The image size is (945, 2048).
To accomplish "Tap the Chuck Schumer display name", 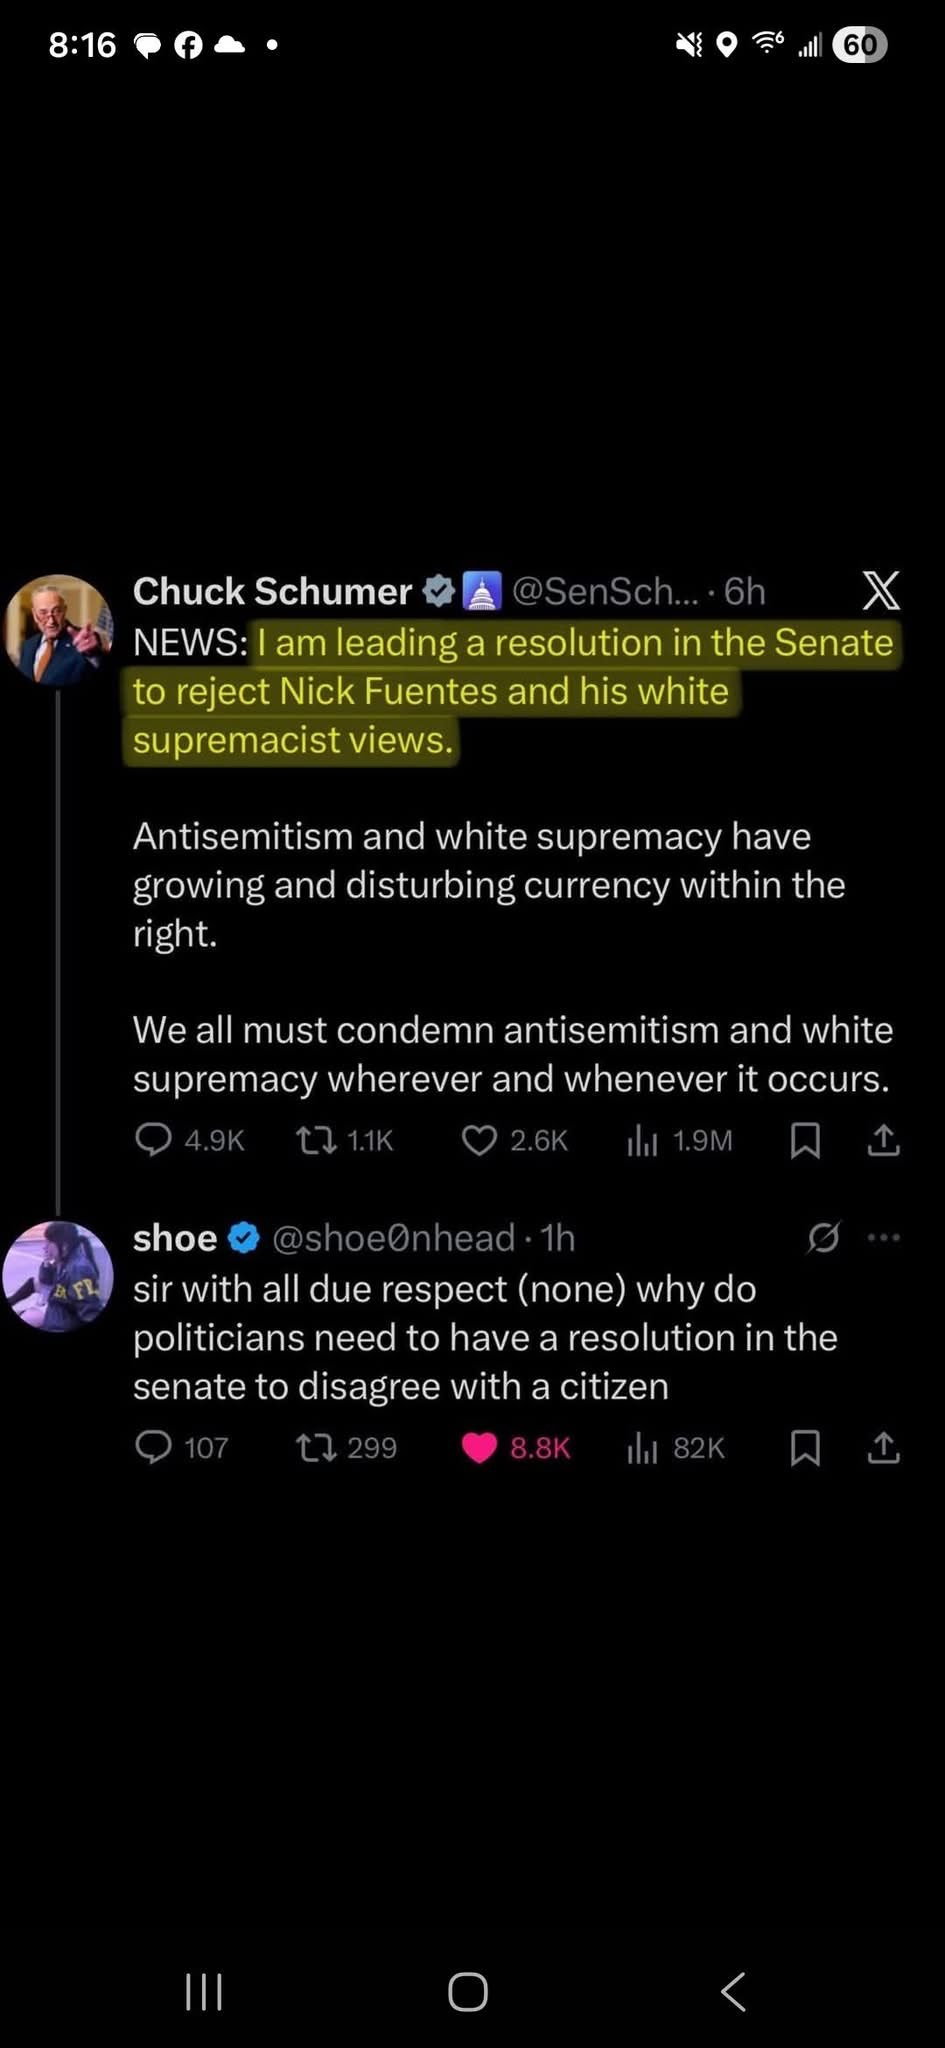I will pos(272,591).
